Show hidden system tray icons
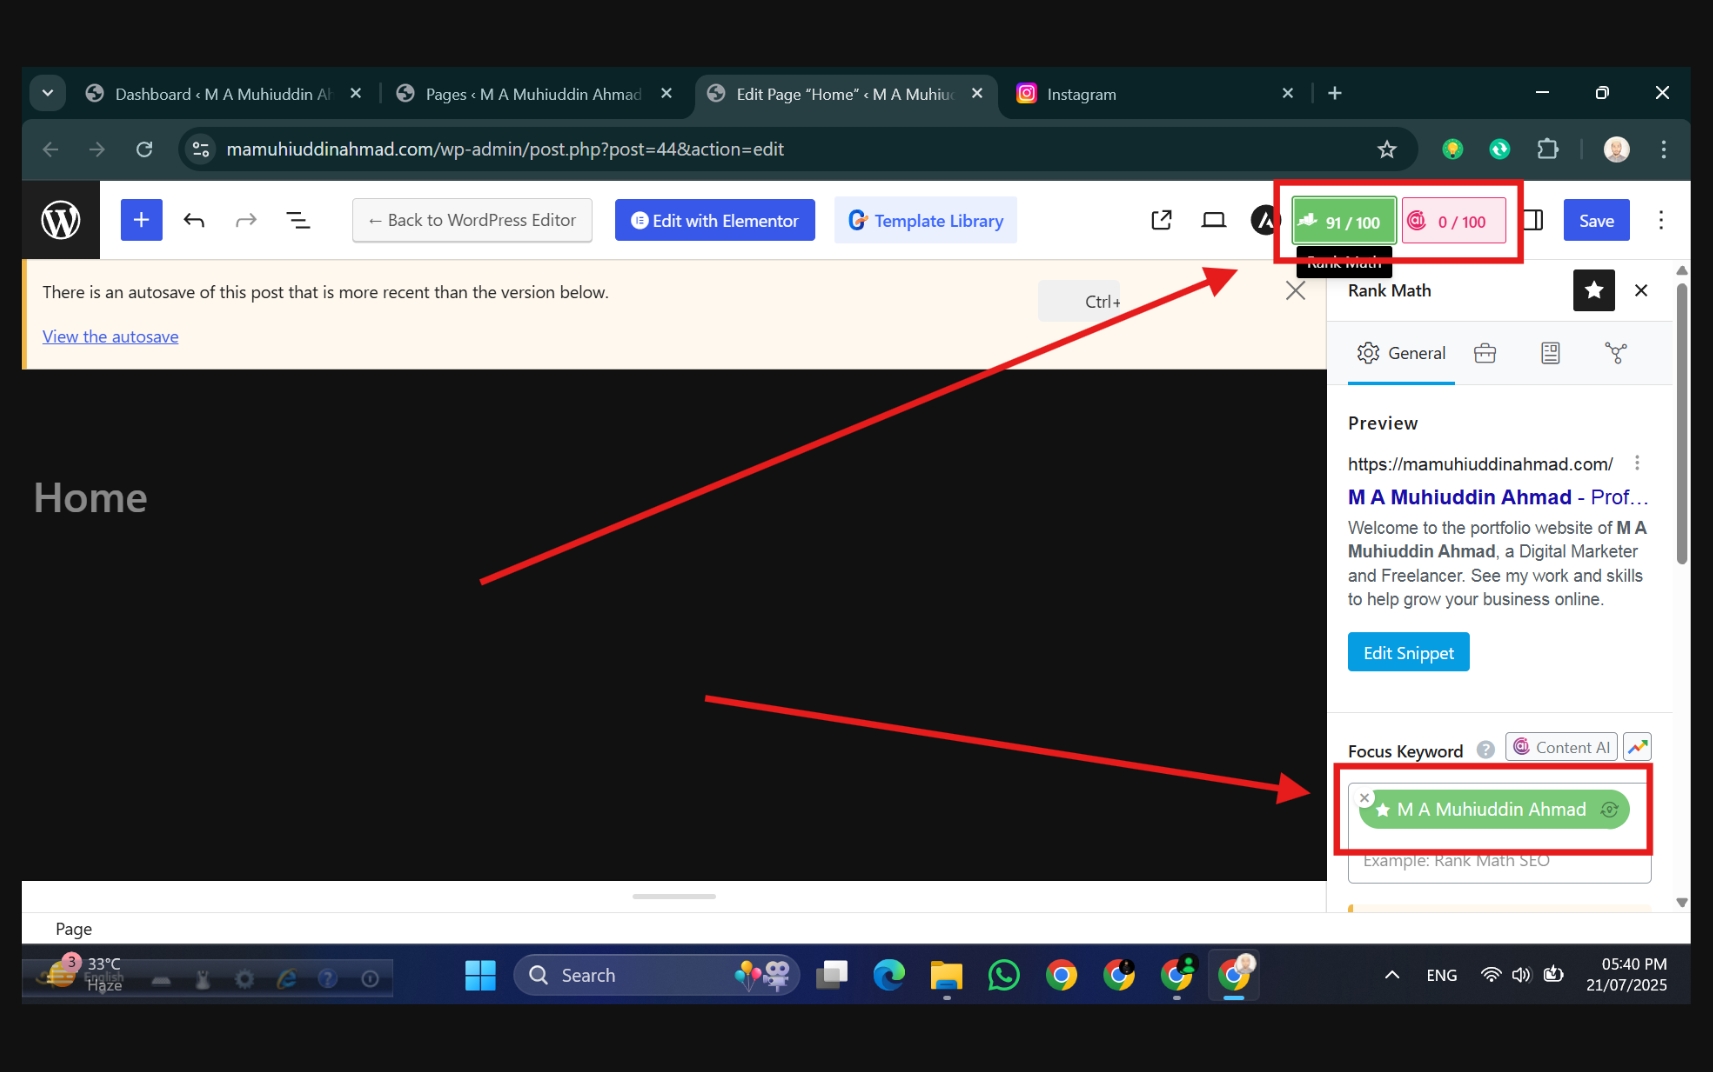The height and width of the screenshot is (1072, 1713). (x=1391, y=975)
